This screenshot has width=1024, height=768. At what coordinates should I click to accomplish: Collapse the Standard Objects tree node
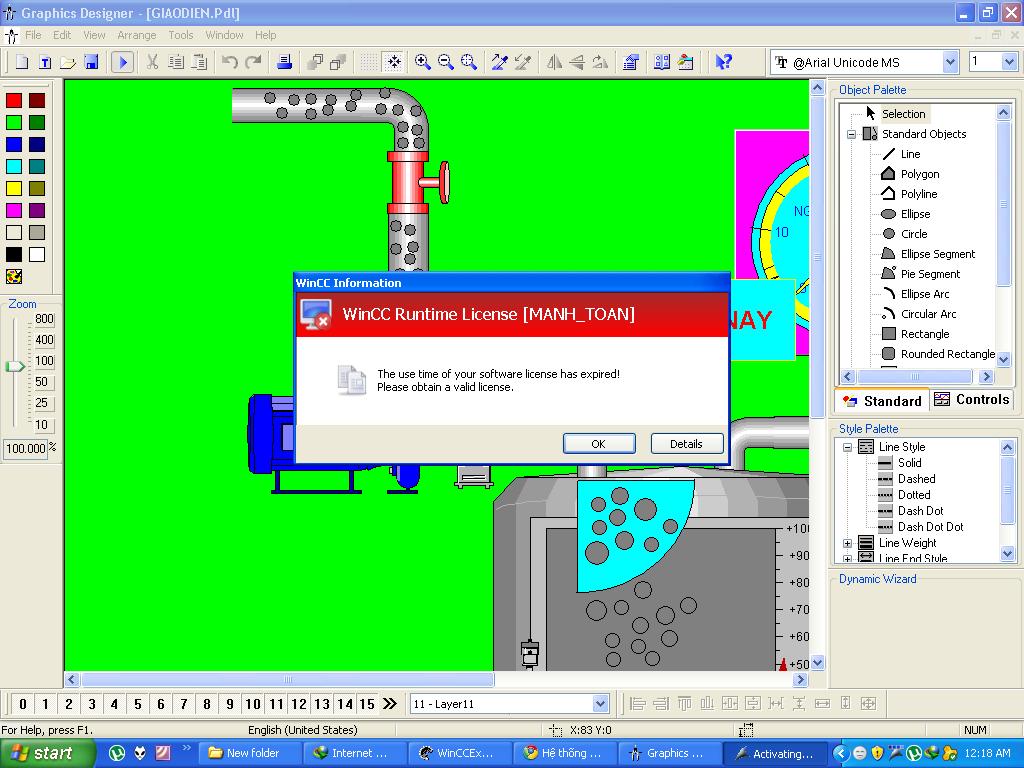(851, 135)
